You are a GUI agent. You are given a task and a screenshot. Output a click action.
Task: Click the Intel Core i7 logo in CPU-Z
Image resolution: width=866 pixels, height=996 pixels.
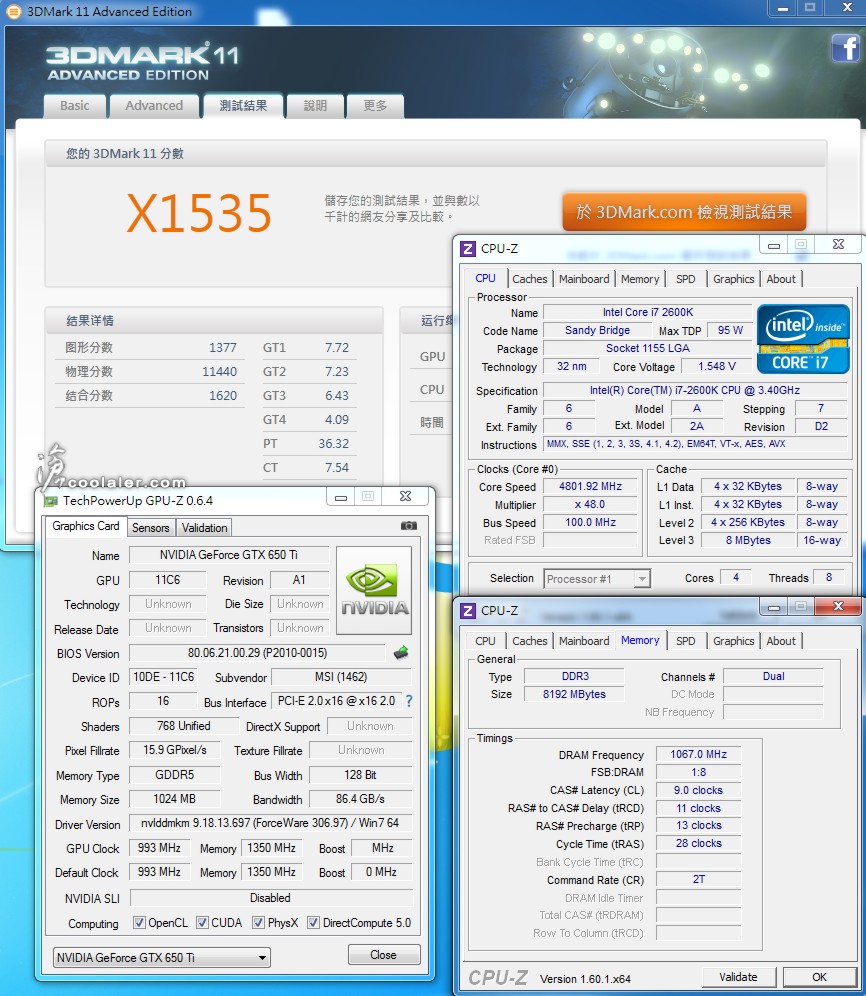coord(803,339)
